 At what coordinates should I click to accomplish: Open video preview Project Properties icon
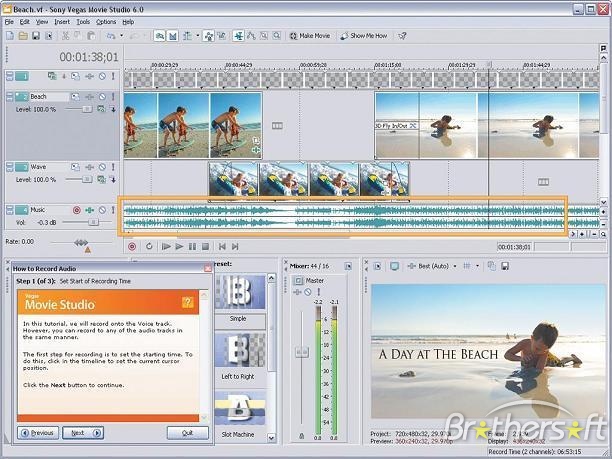click(377, 266)
